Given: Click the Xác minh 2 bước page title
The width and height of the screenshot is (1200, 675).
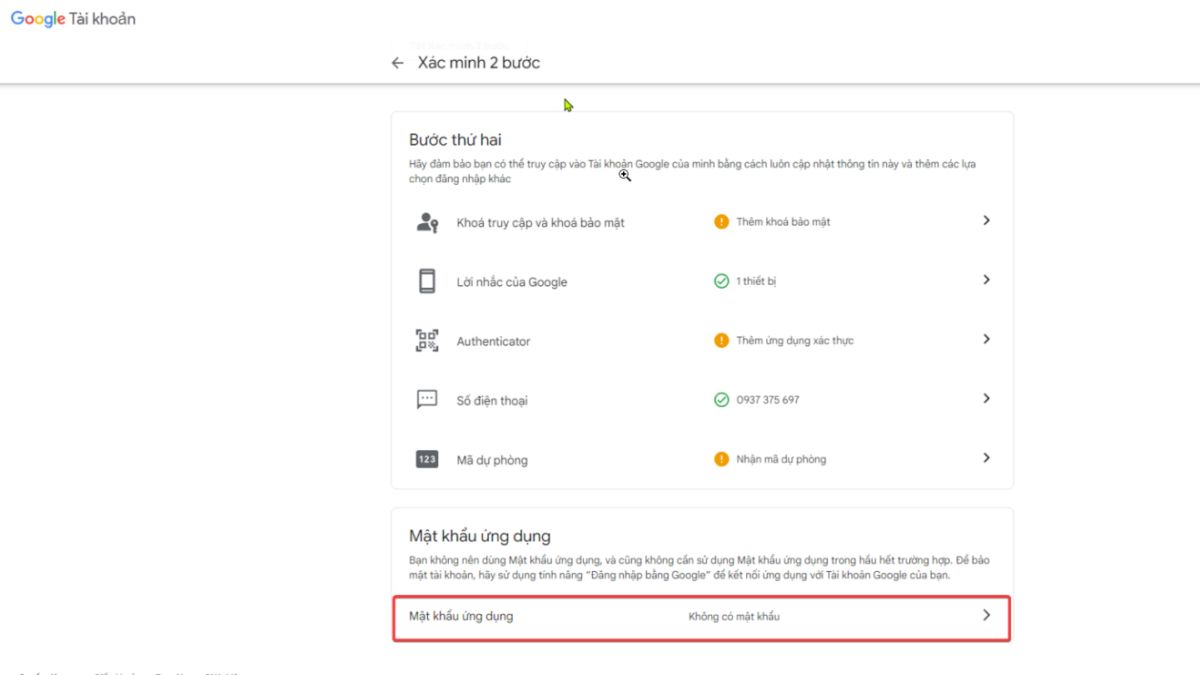Looking at the screenshot, I should (479, 62).
